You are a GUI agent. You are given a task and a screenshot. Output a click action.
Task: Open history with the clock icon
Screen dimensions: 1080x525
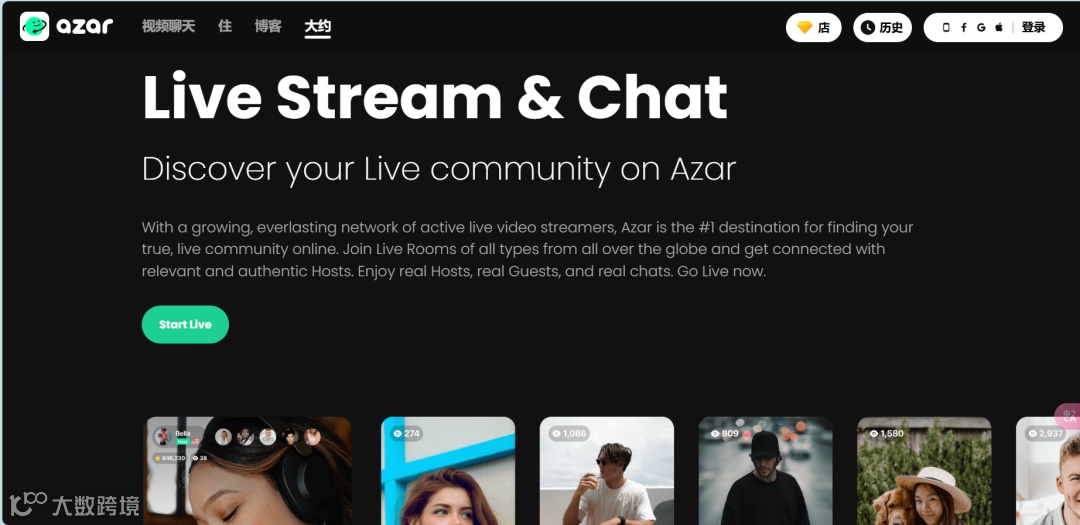pyautogui.click(x=882, y=28)
